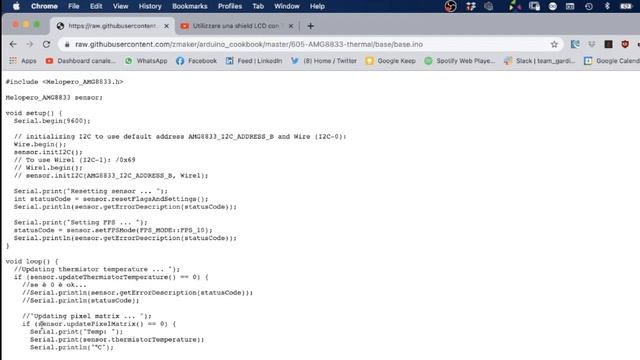Click the Bluetooth menu bar icon
Viewport: 640px width, 360px height.
(x=607, y=6)
